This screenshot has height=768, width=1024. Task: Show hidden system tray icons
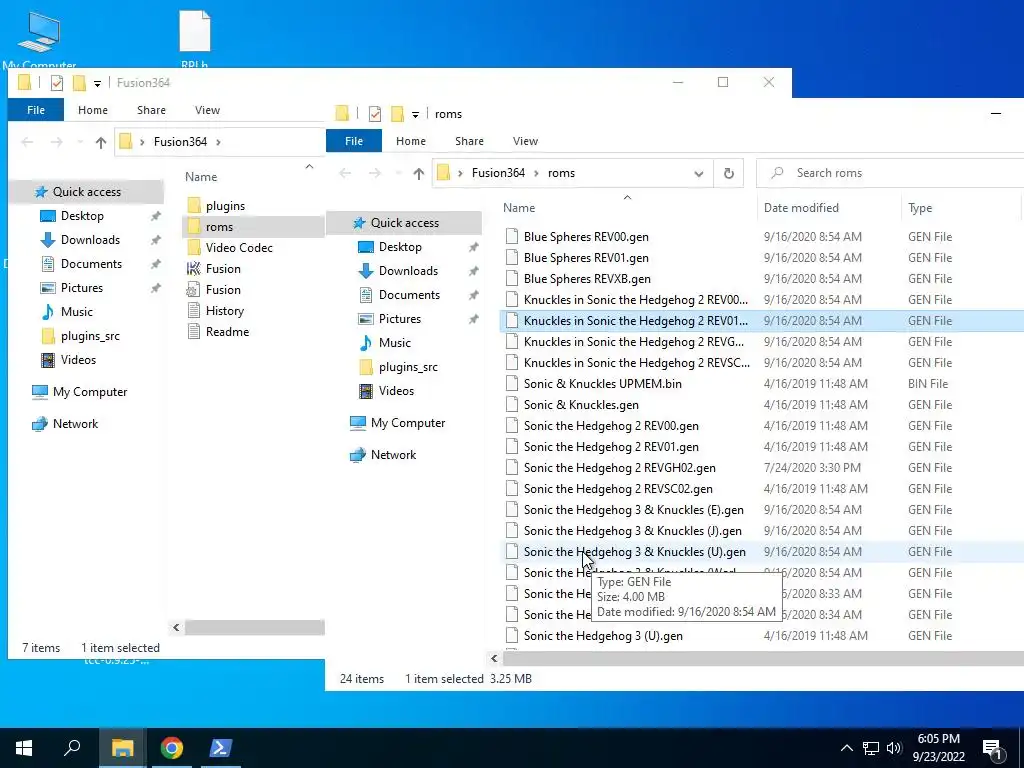point(846,748)
